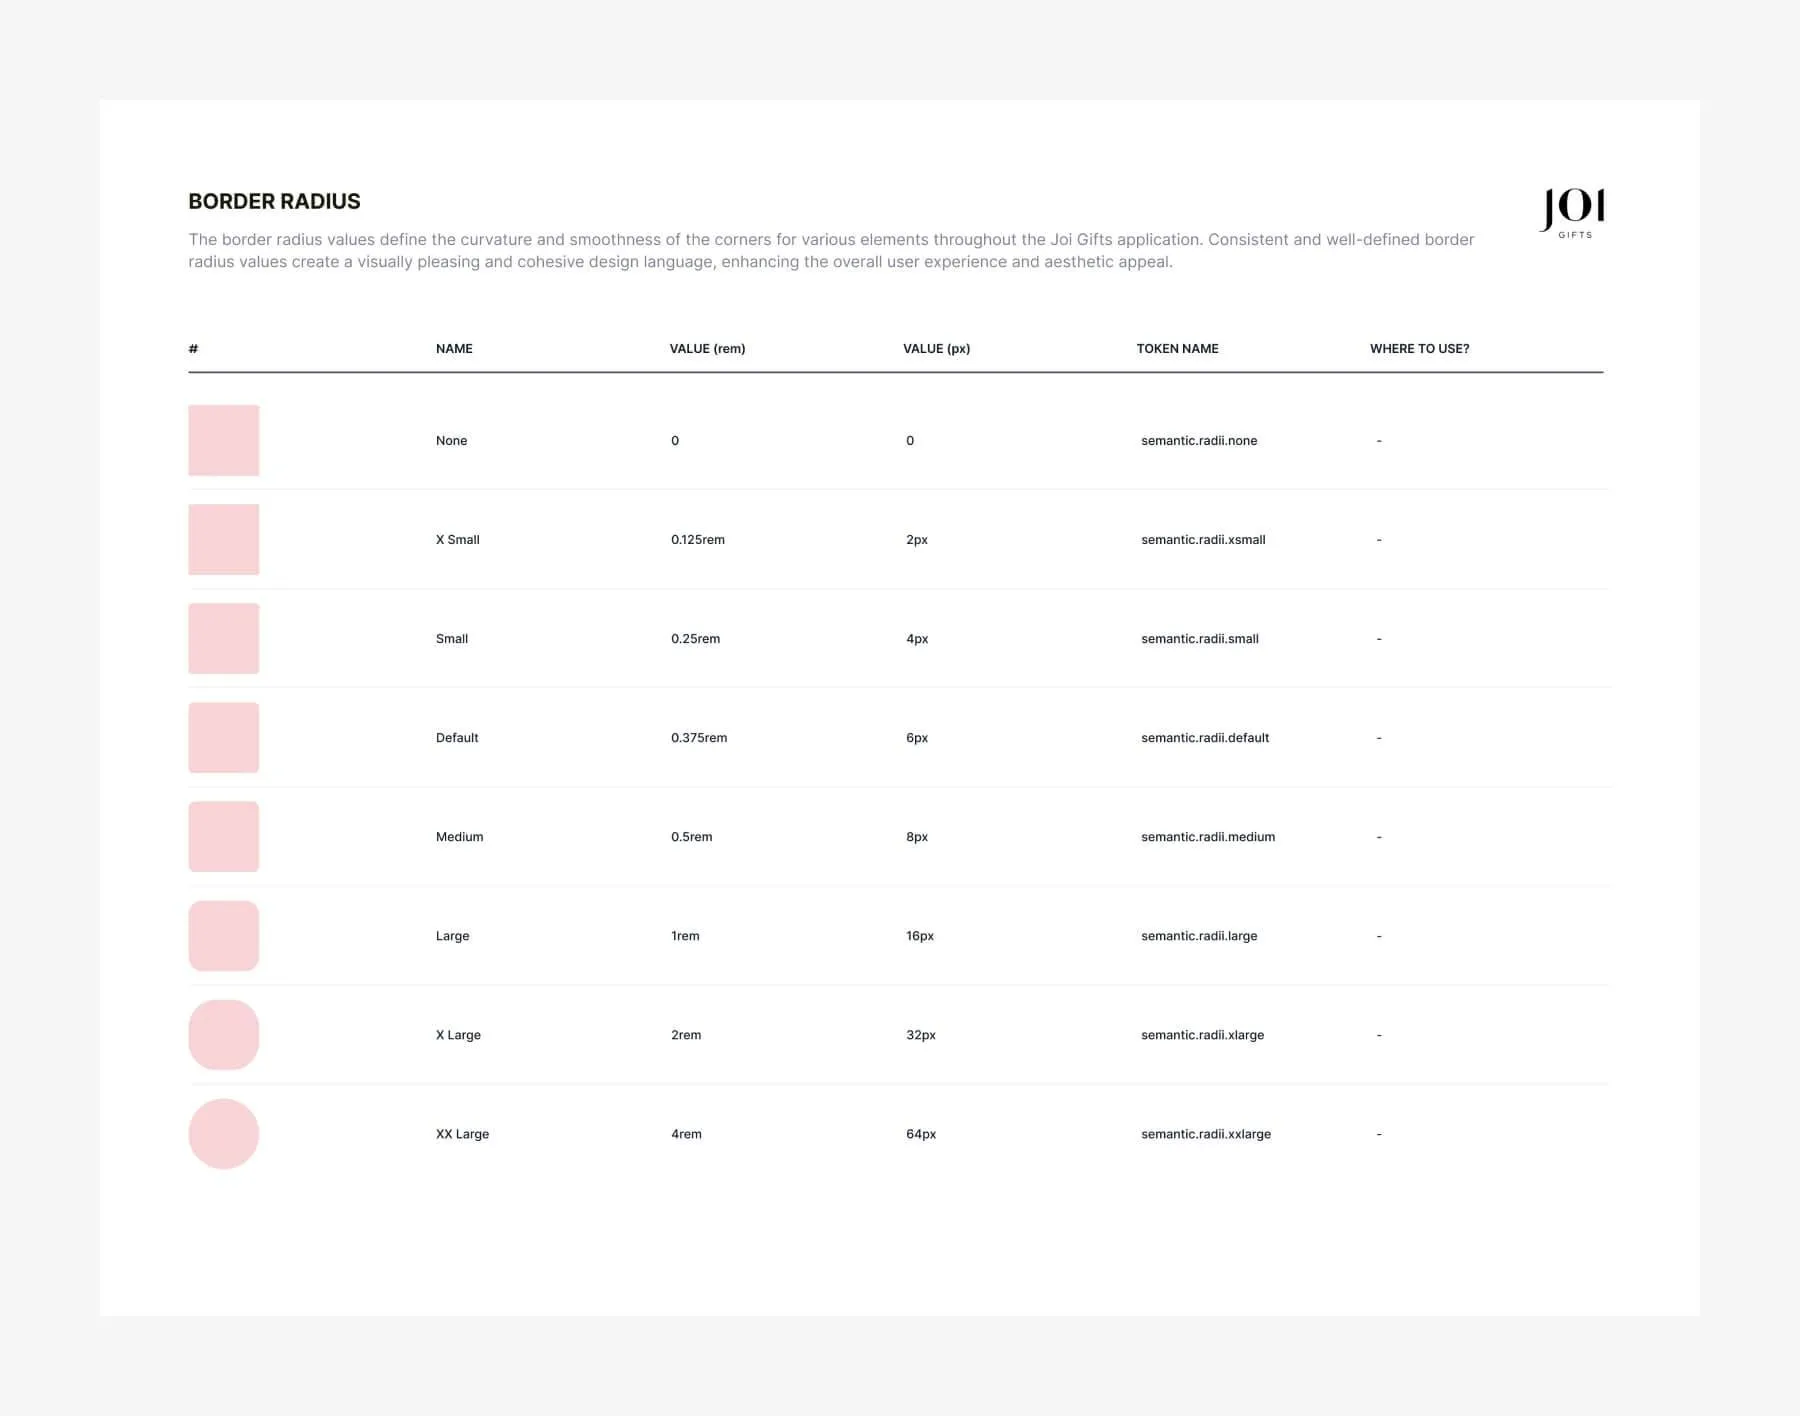Image resolution: width=1800 pixels, height=1417 pixels.
Task: Click the 1rem value
Action: (685, 935)
